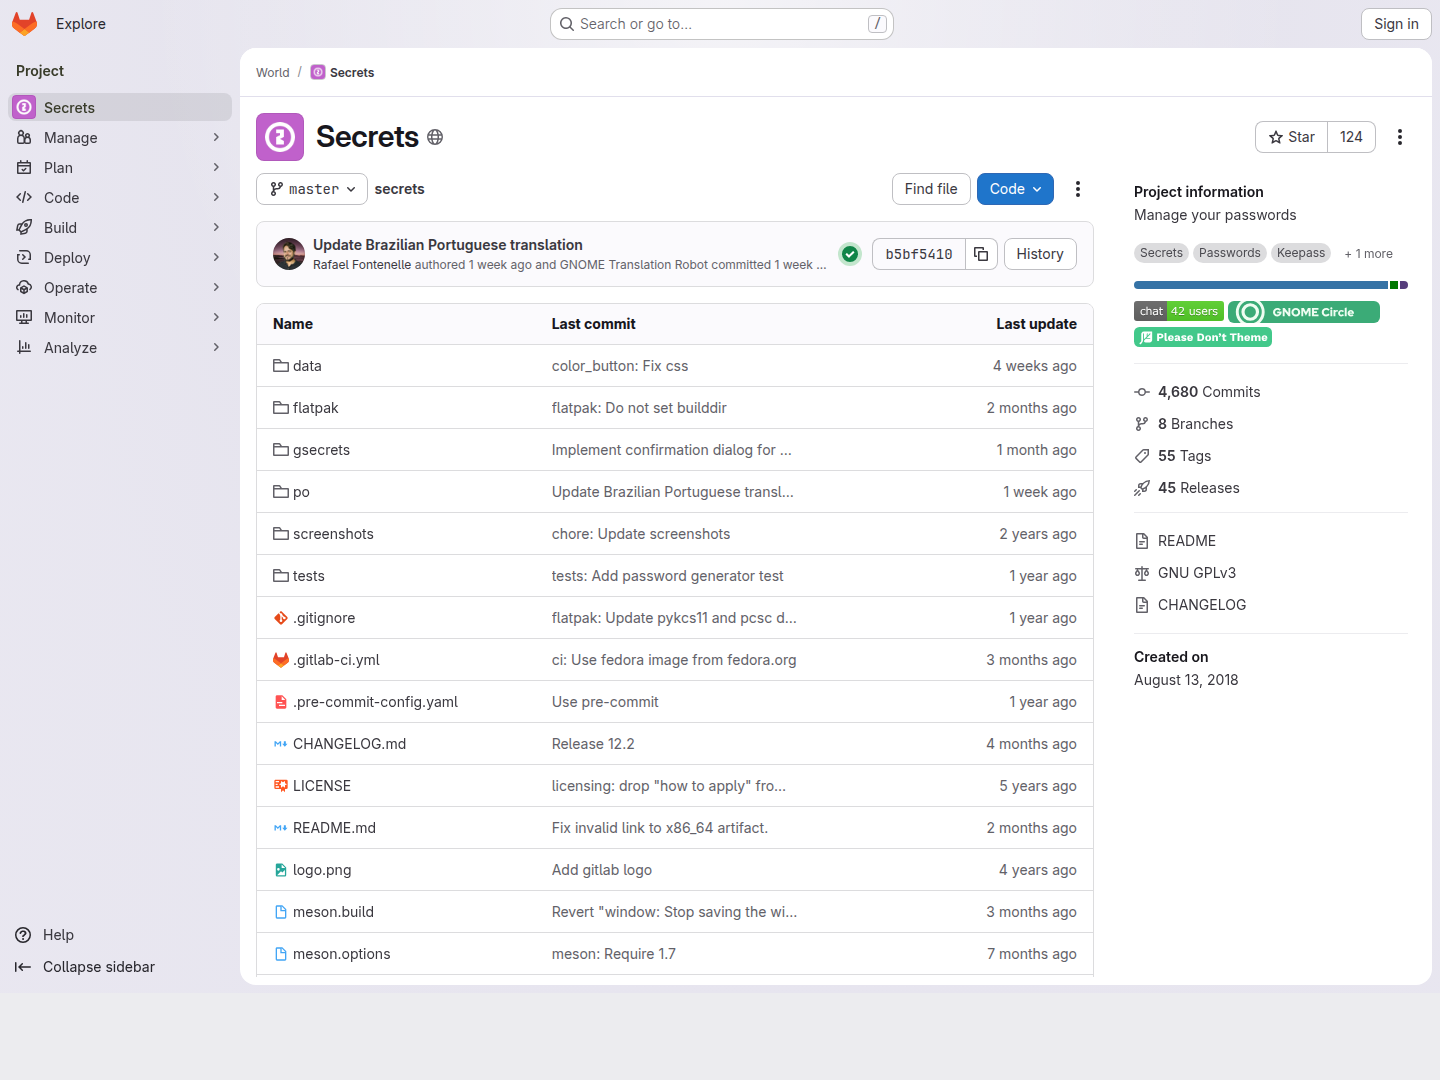This screenshot has height=1080, width=1440.
Task: Click the Collapse sidebar arrow icon
Action: (x=23, y=967)
